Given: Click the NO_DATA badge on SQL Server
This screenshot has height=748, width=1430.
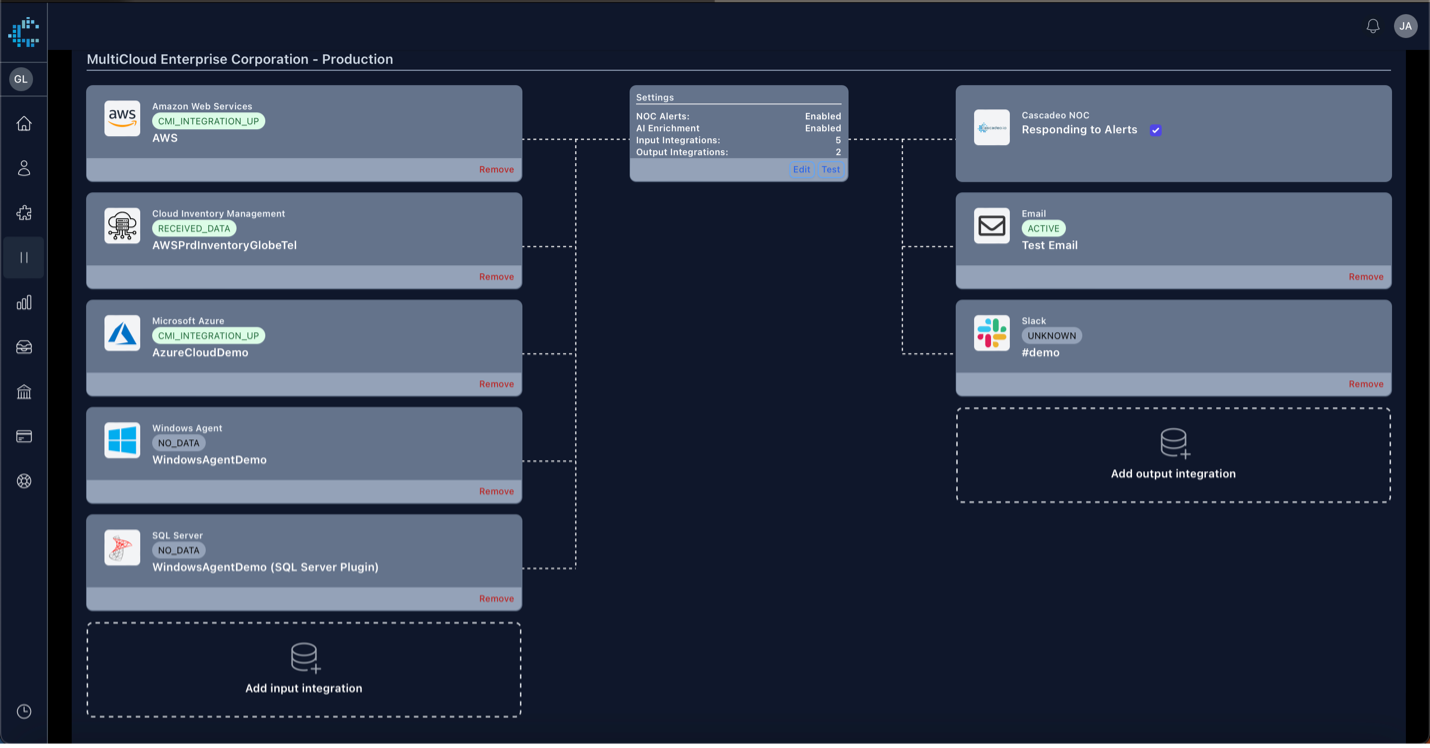Looking at the screenshot, I should (x=179, y=550).
